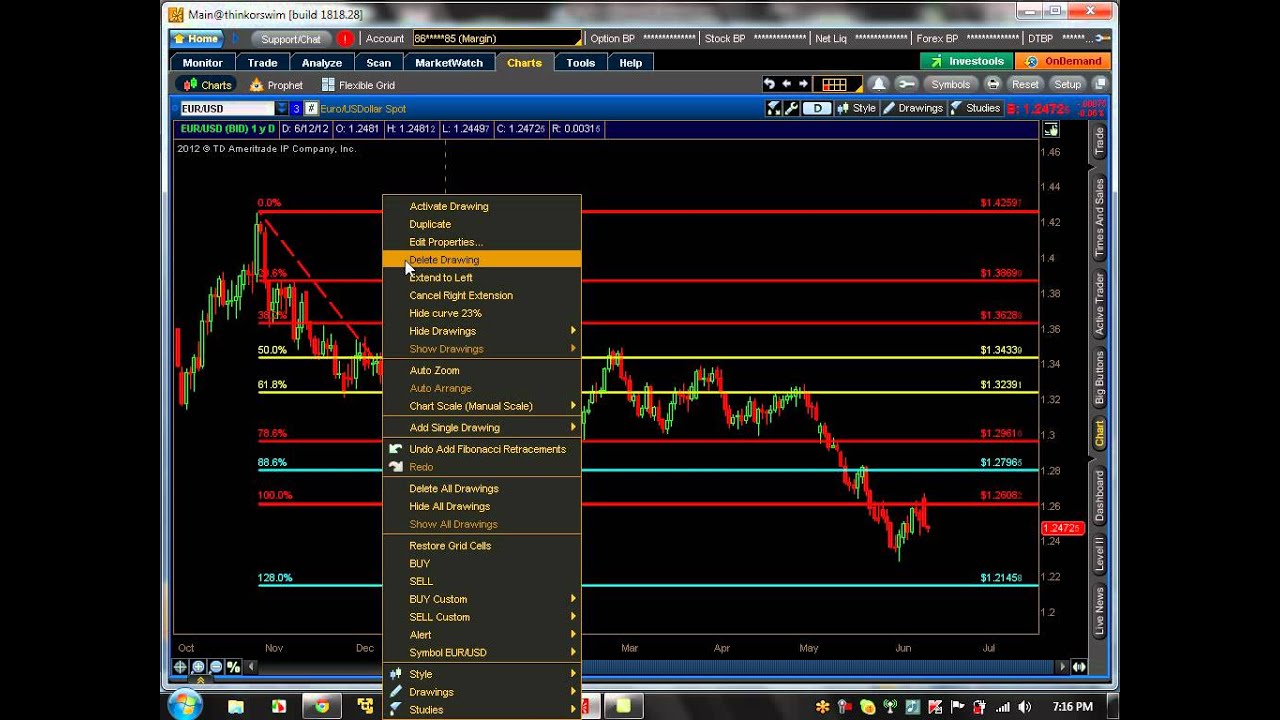The width and height of the screenshot is (1280, 720).
Task: Click Windows Start button
Action: [x=186, y=706]
